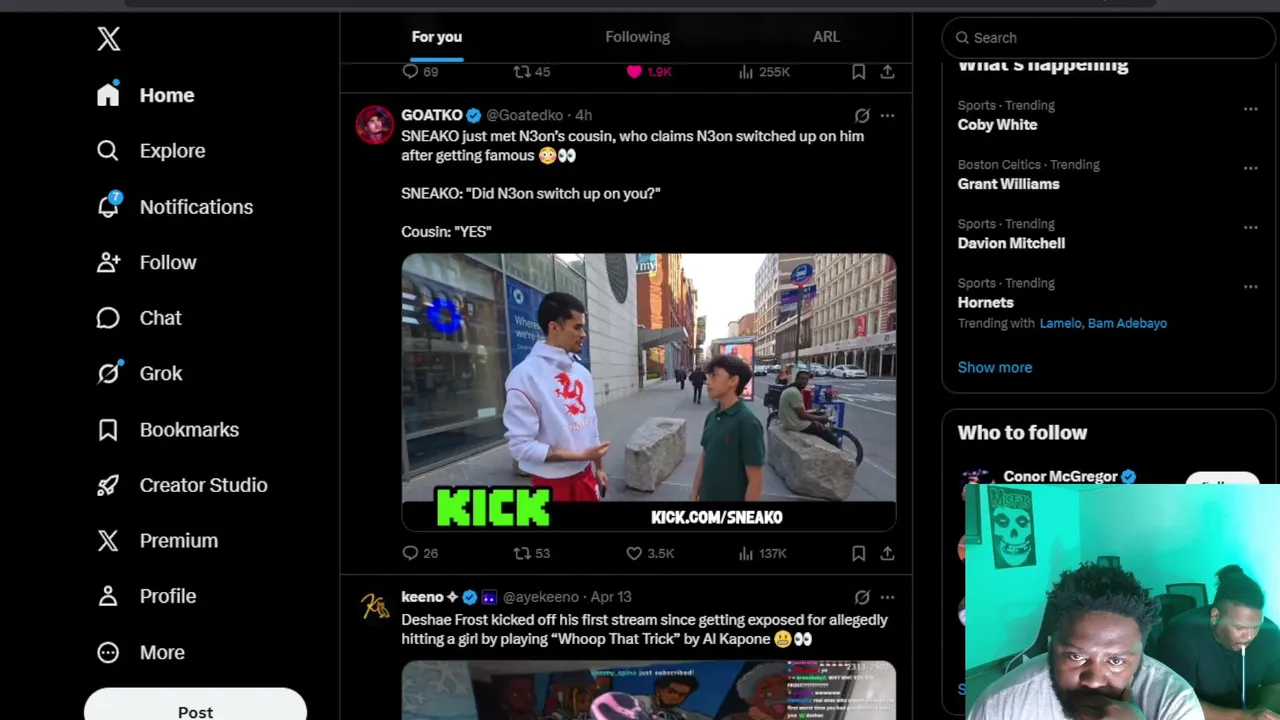The image size is (1280, 720).
Task: Open more options for Davion Mitchell trend
Action: 1250,227
